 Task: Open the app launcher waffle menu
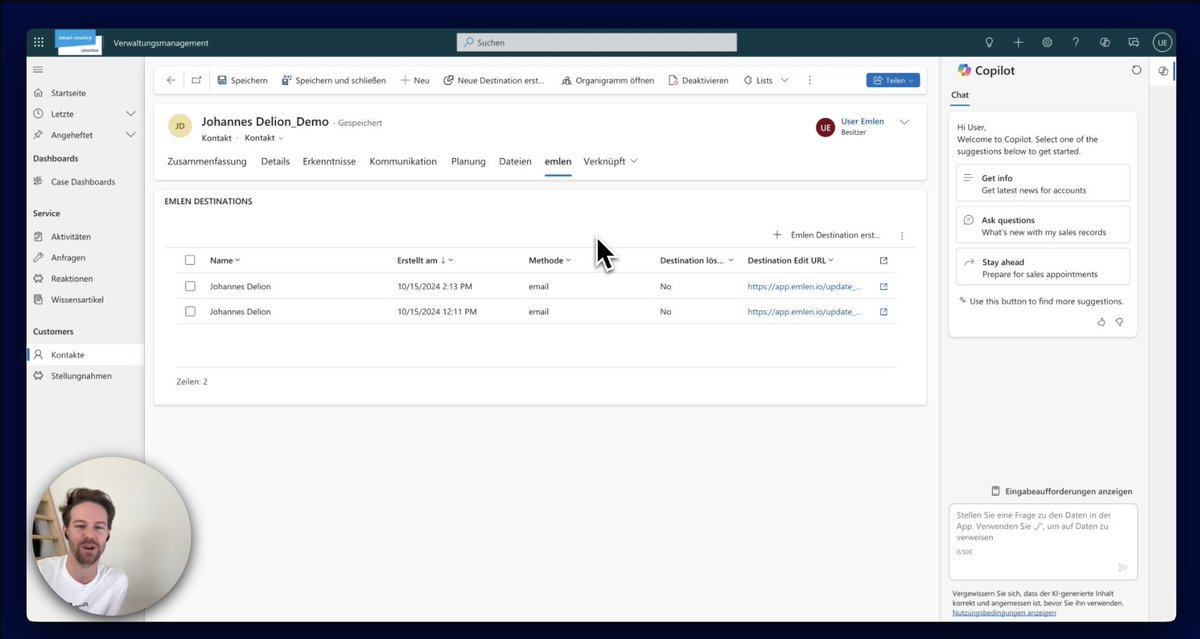tap(39, 42)
